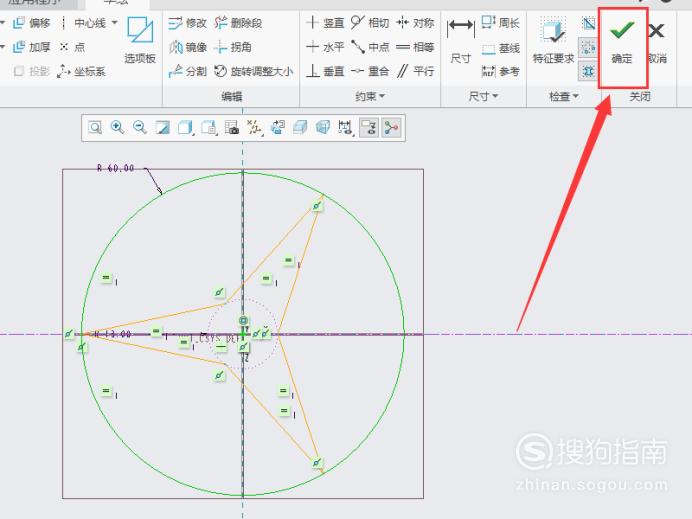Click the 偏移 (Offset) tool
This screenshot has width=692, height=519.
31,23
